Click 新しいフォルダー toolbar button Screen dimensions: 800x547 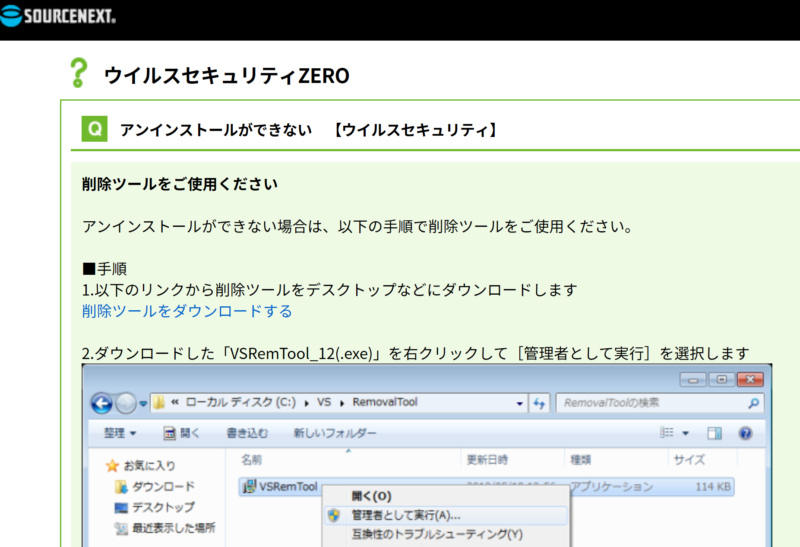pyautogui.click(x=335, y=433)
